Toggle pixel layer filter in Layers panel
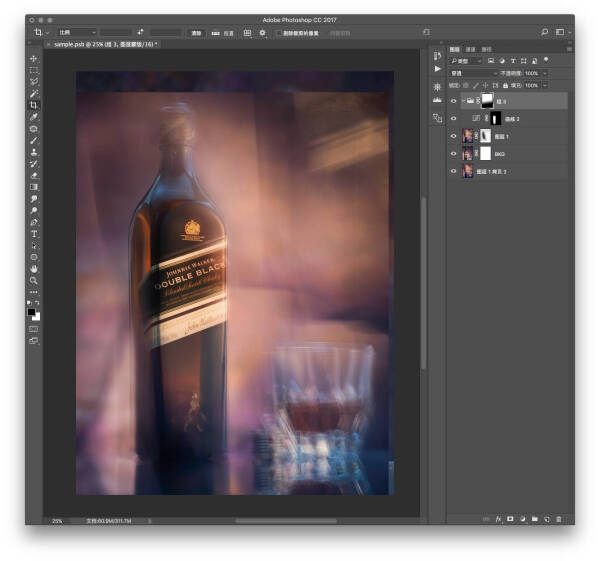This screenshot has width=600, height=561. click(491, 61)
